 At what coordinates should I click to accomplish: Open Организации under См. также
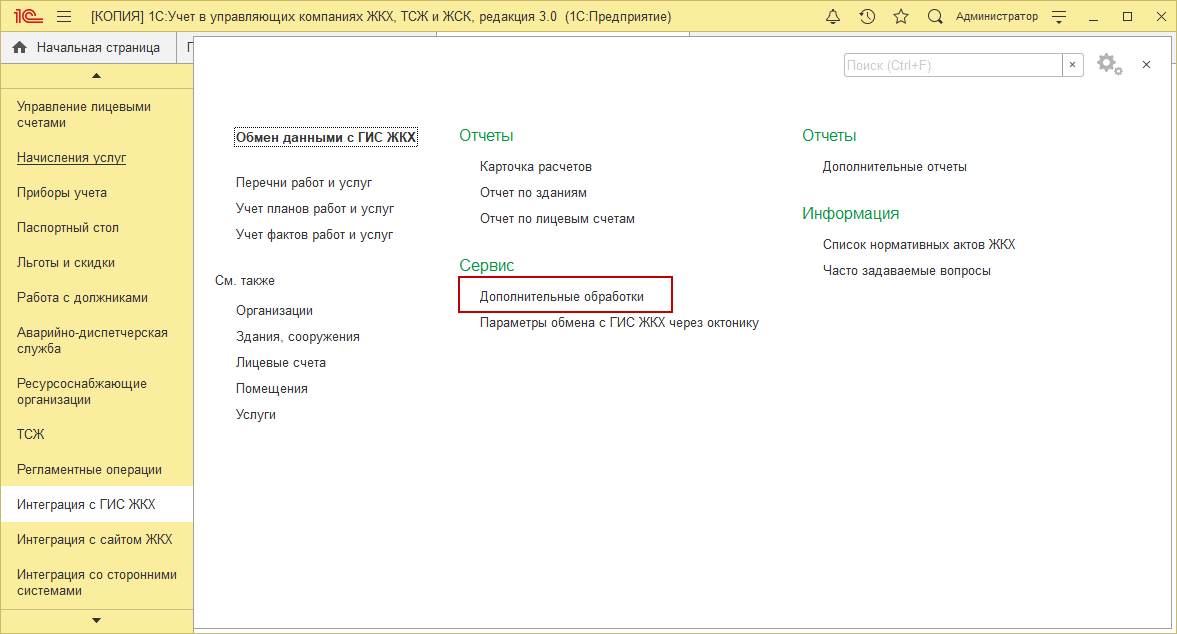coord(274,311)
